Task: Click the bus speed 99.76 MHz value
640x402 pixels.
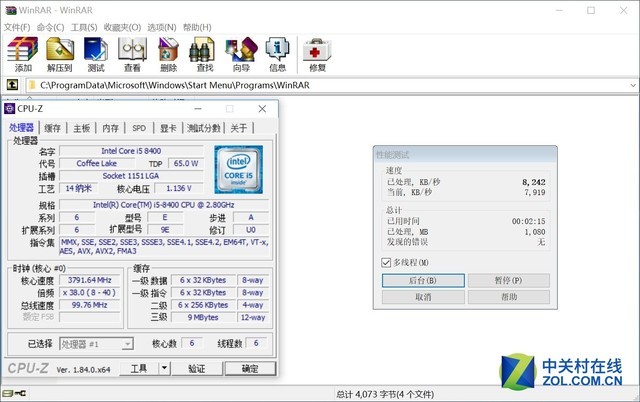Action: (89, 305)
